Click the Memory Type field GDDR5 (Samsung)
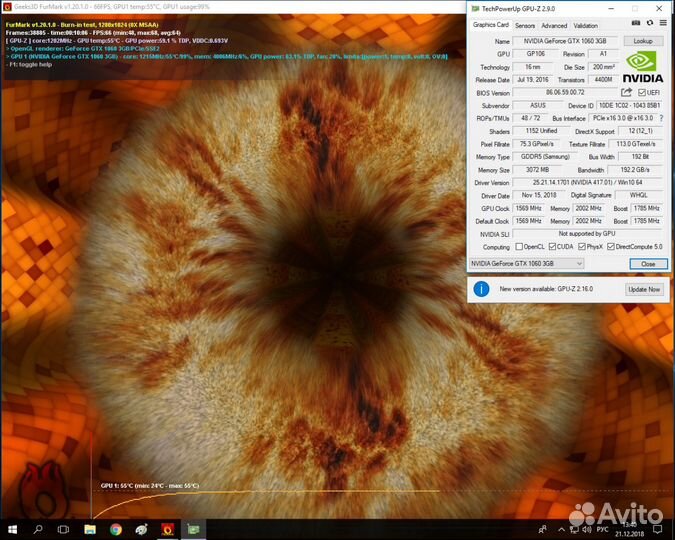The image size is (675, 540). pos(545,157)
